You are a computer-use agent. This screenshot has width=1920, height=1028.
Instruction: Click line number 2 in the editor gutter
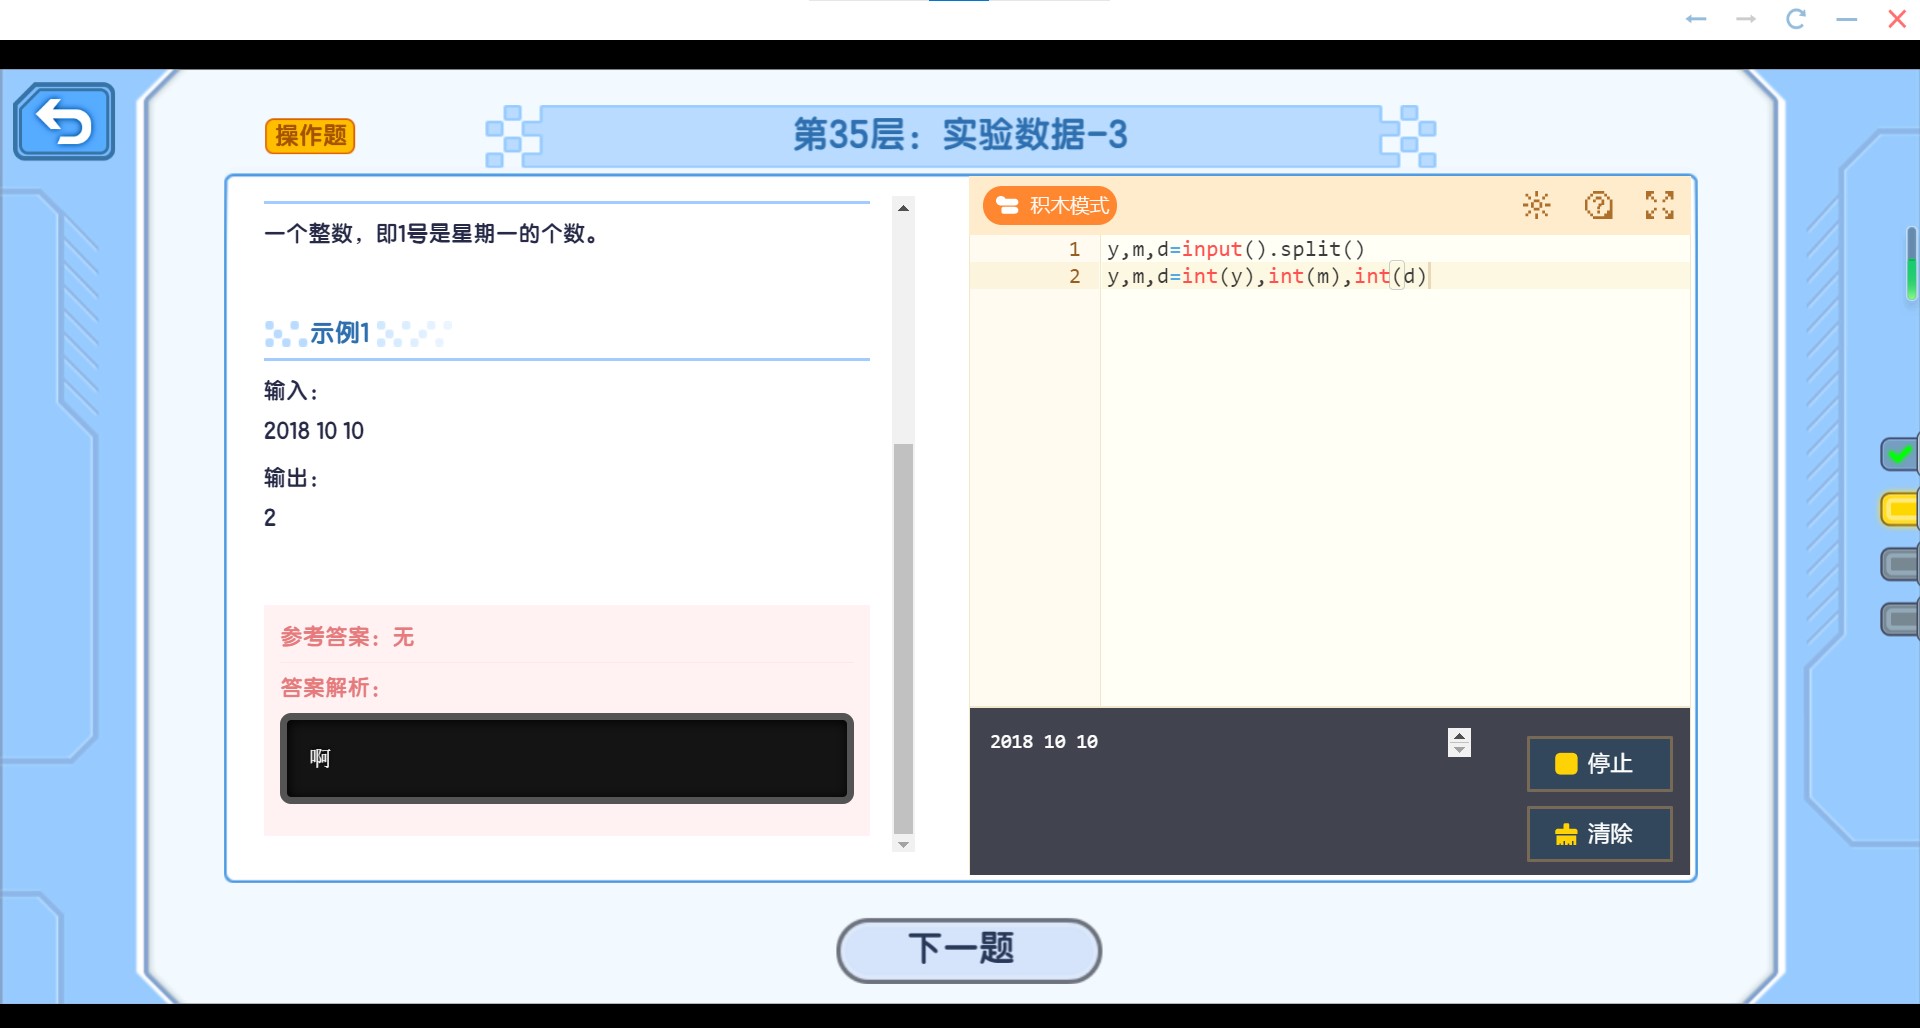[1075, 276]
